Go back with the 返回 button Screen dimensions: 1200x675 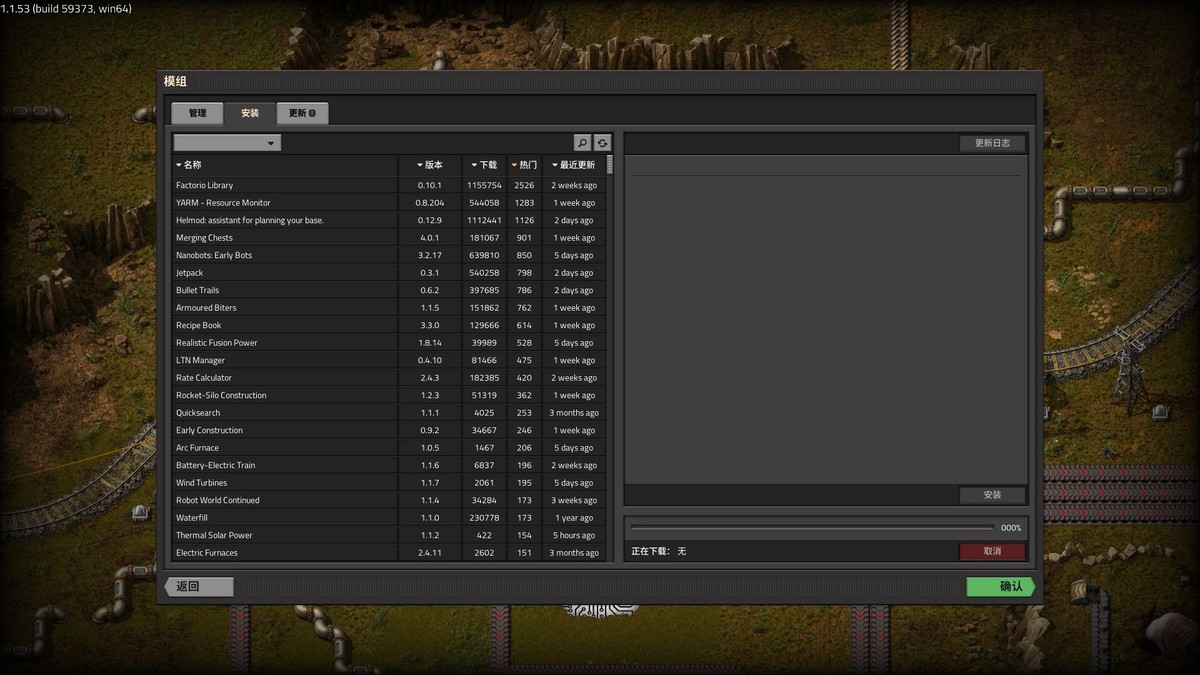coord(199,587)
